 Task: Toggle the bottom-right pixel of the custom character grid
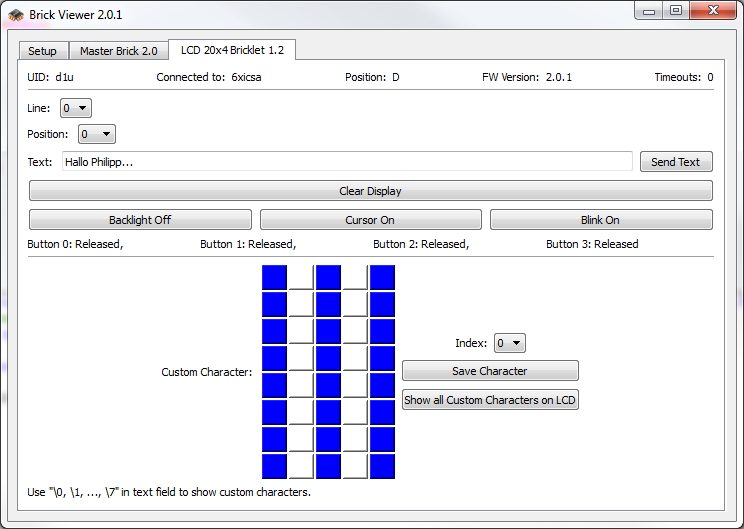coord(382,466)
